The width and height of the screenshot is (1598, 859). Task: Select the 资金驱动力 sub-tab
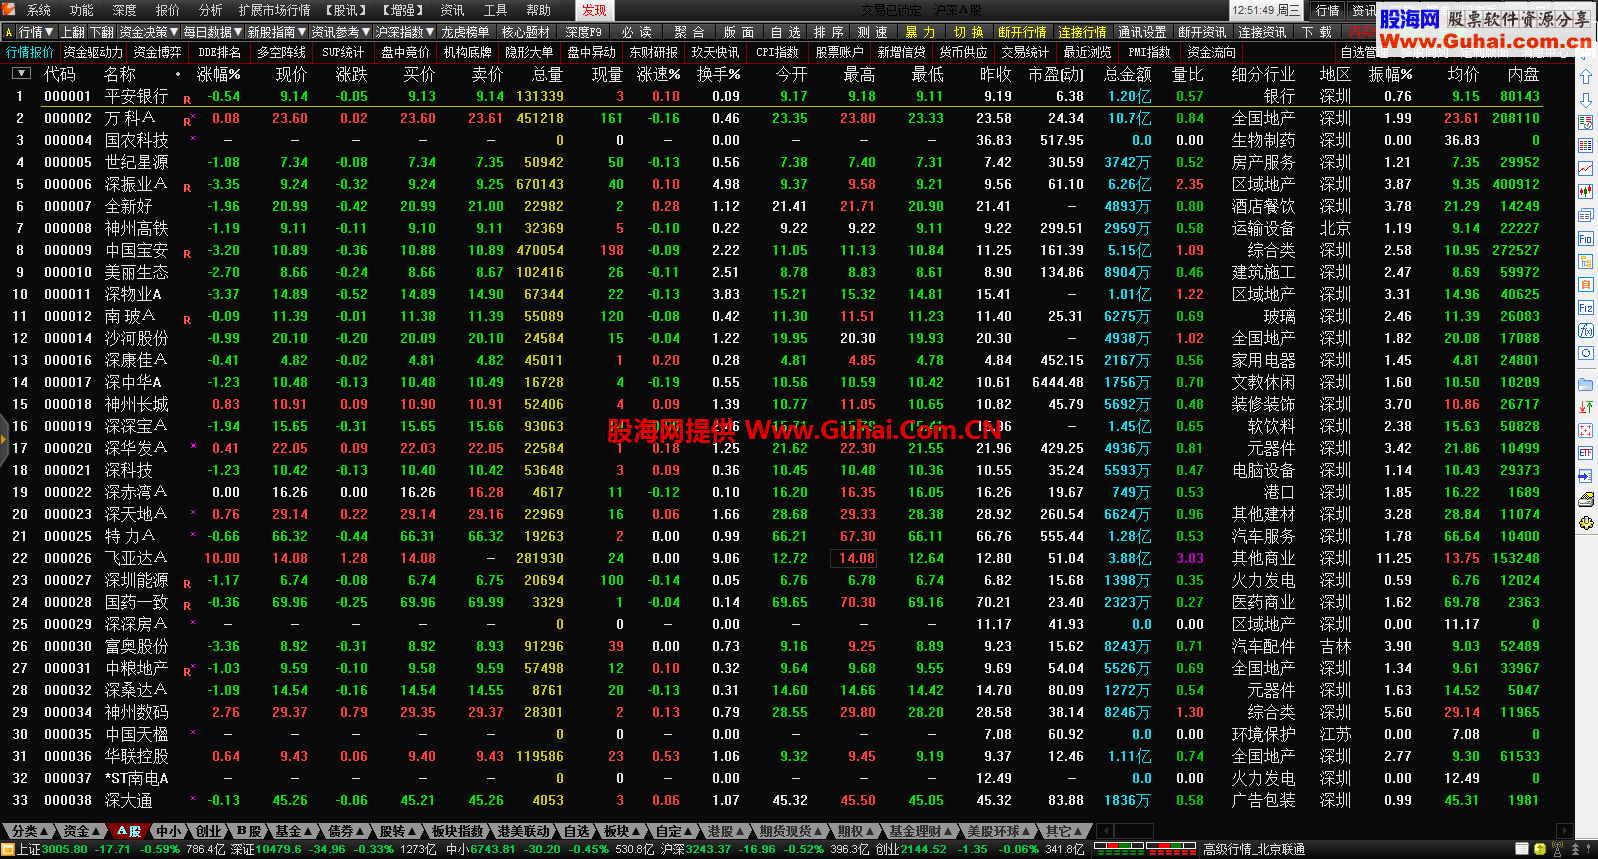[x=93, y=52]
